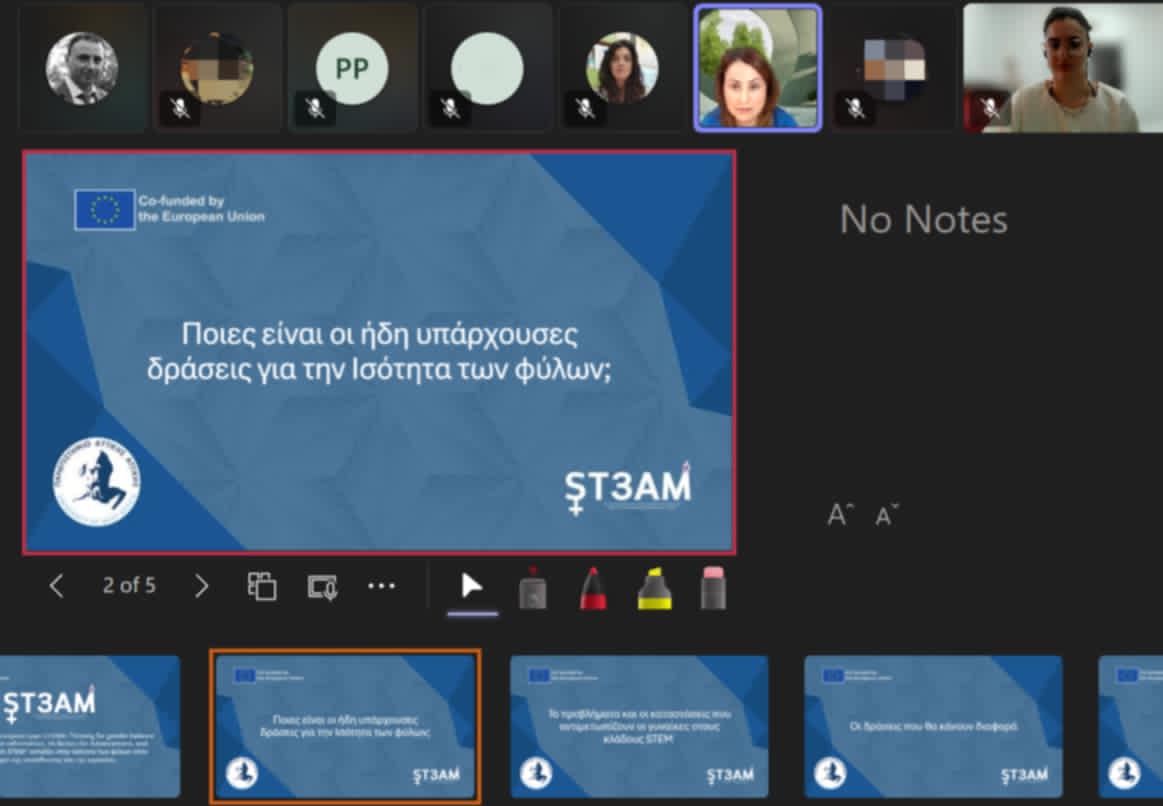Select the dark-haired woman round avatar tile
Image resolution: width=1163 pixels, height=806 pixels.
click(622, 68)
